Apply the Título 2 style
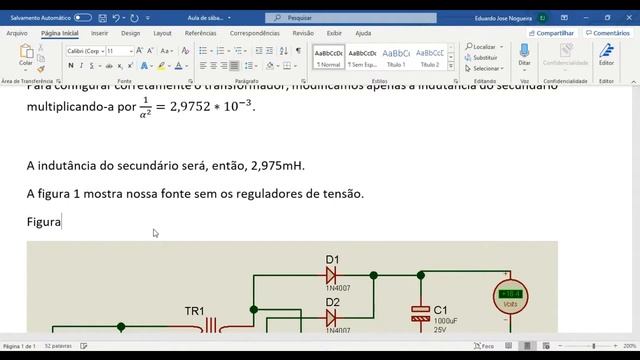The width and height of the screenshot is (640, 360). click(x=430, y=58)
